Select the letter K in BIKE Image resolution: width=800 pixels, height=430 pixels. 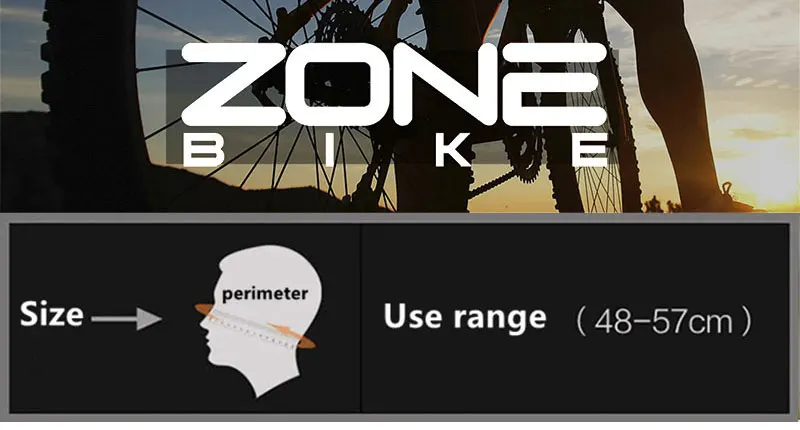point(454,150)
